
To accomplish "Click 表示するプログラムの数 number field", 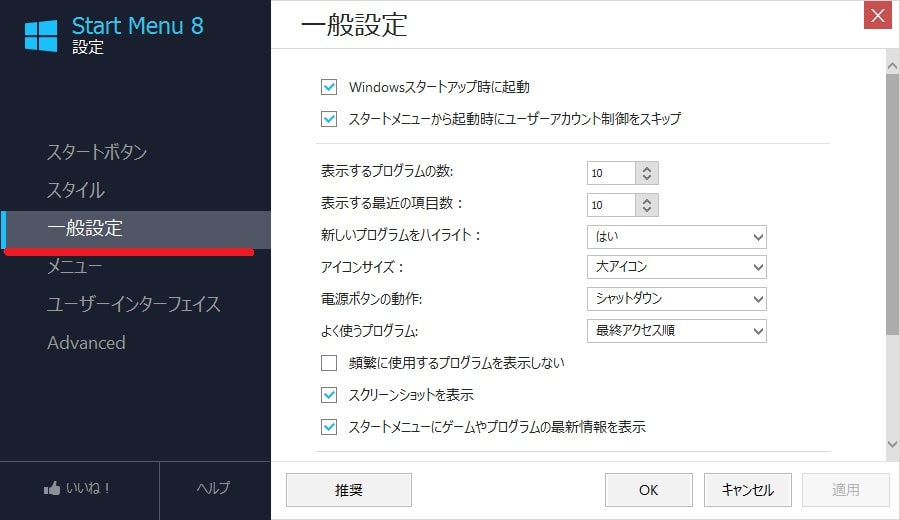I will click(x=611, y=173).
